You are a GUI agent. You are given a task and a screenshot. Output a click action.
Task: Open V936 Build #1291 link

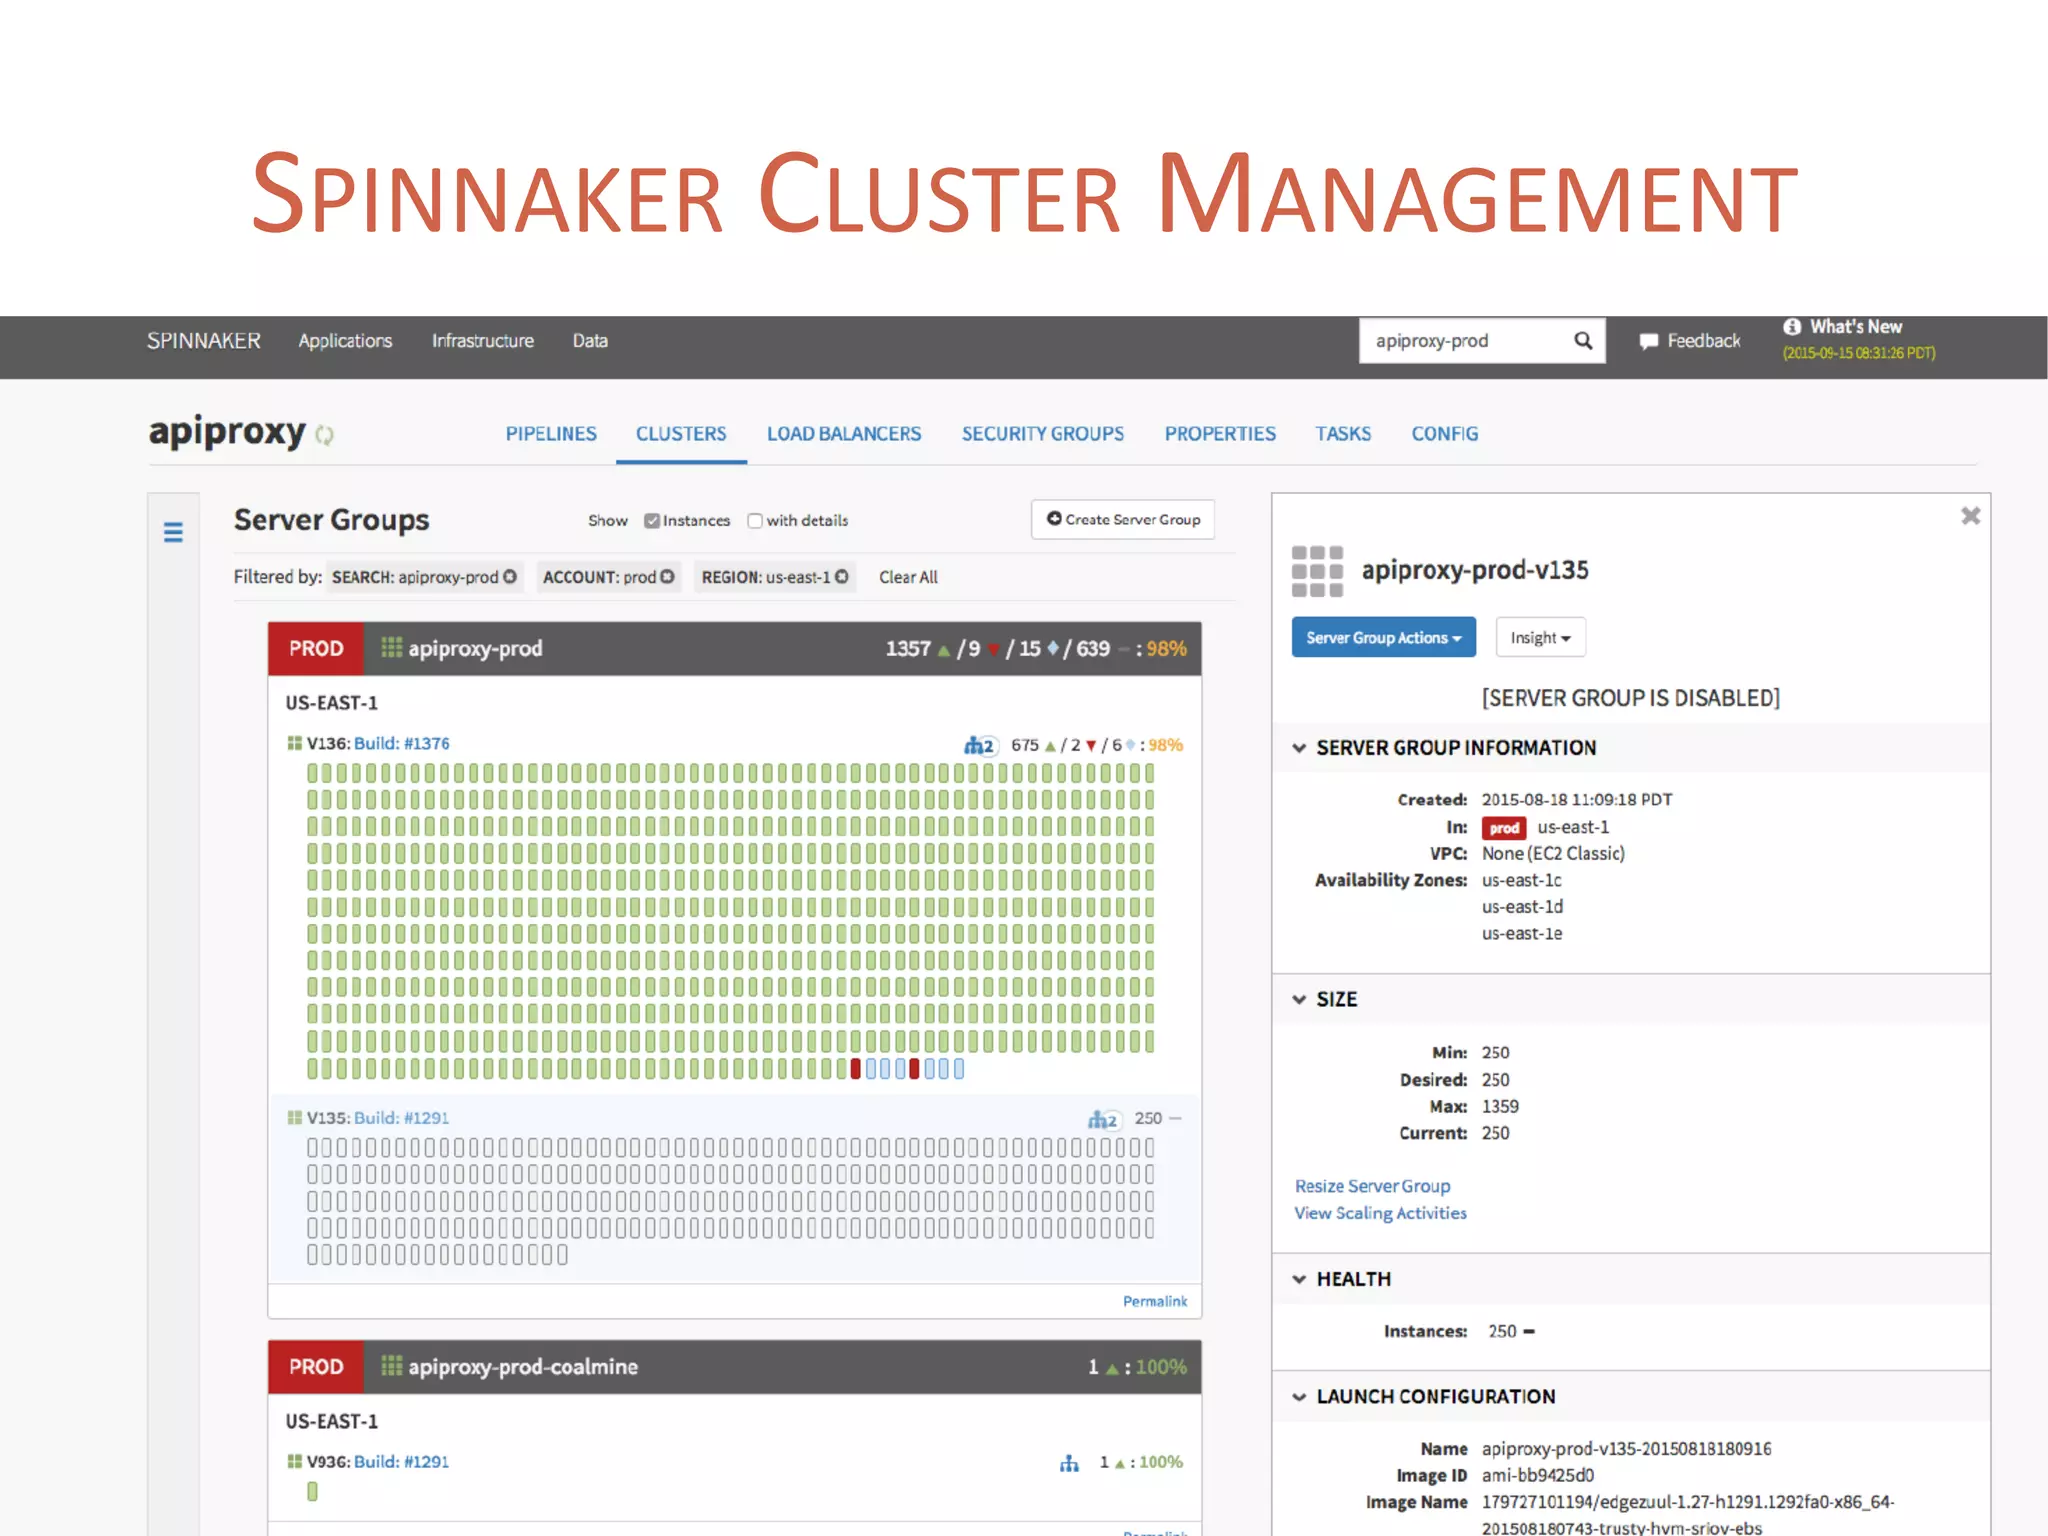[401, 1461]
